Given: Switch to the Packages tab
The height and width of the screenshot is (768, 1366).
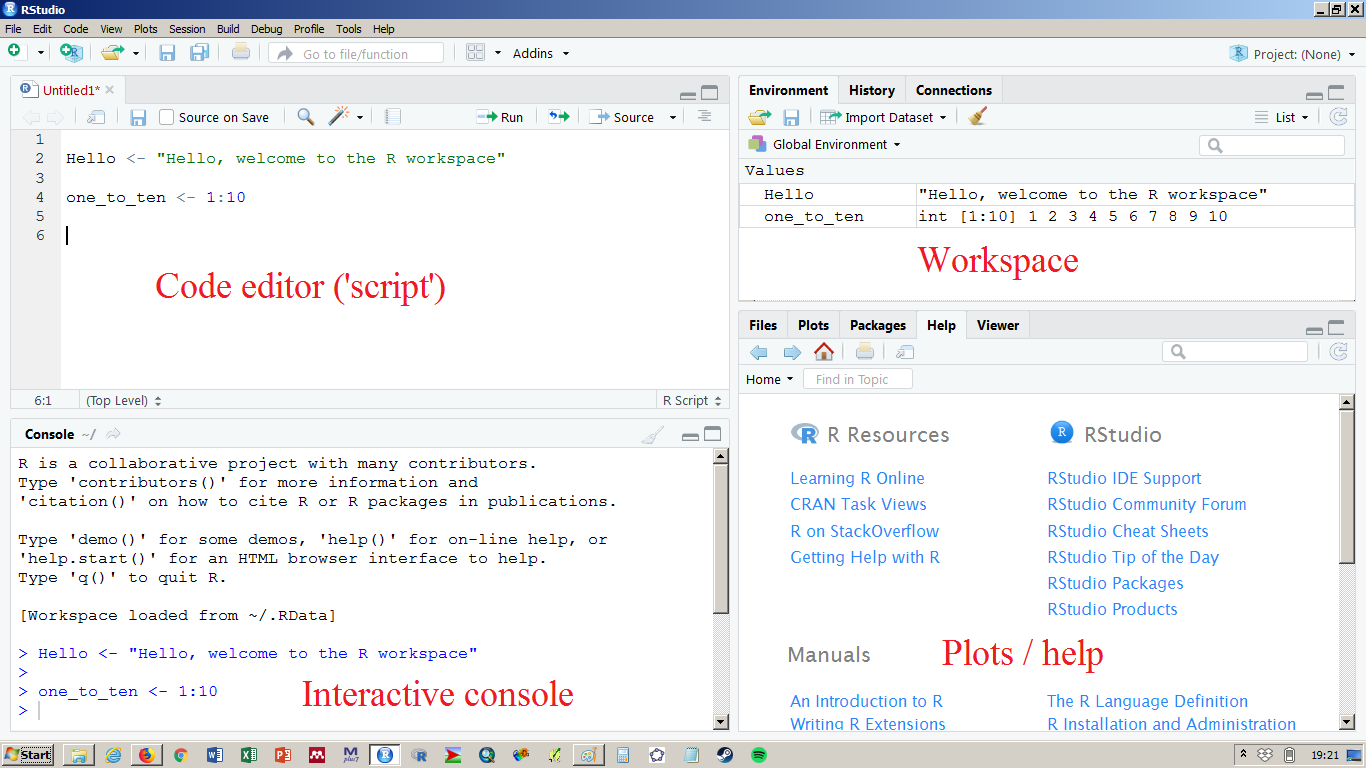Looking at the screenshot, I should pyautogui.click(x=878, y=325).
